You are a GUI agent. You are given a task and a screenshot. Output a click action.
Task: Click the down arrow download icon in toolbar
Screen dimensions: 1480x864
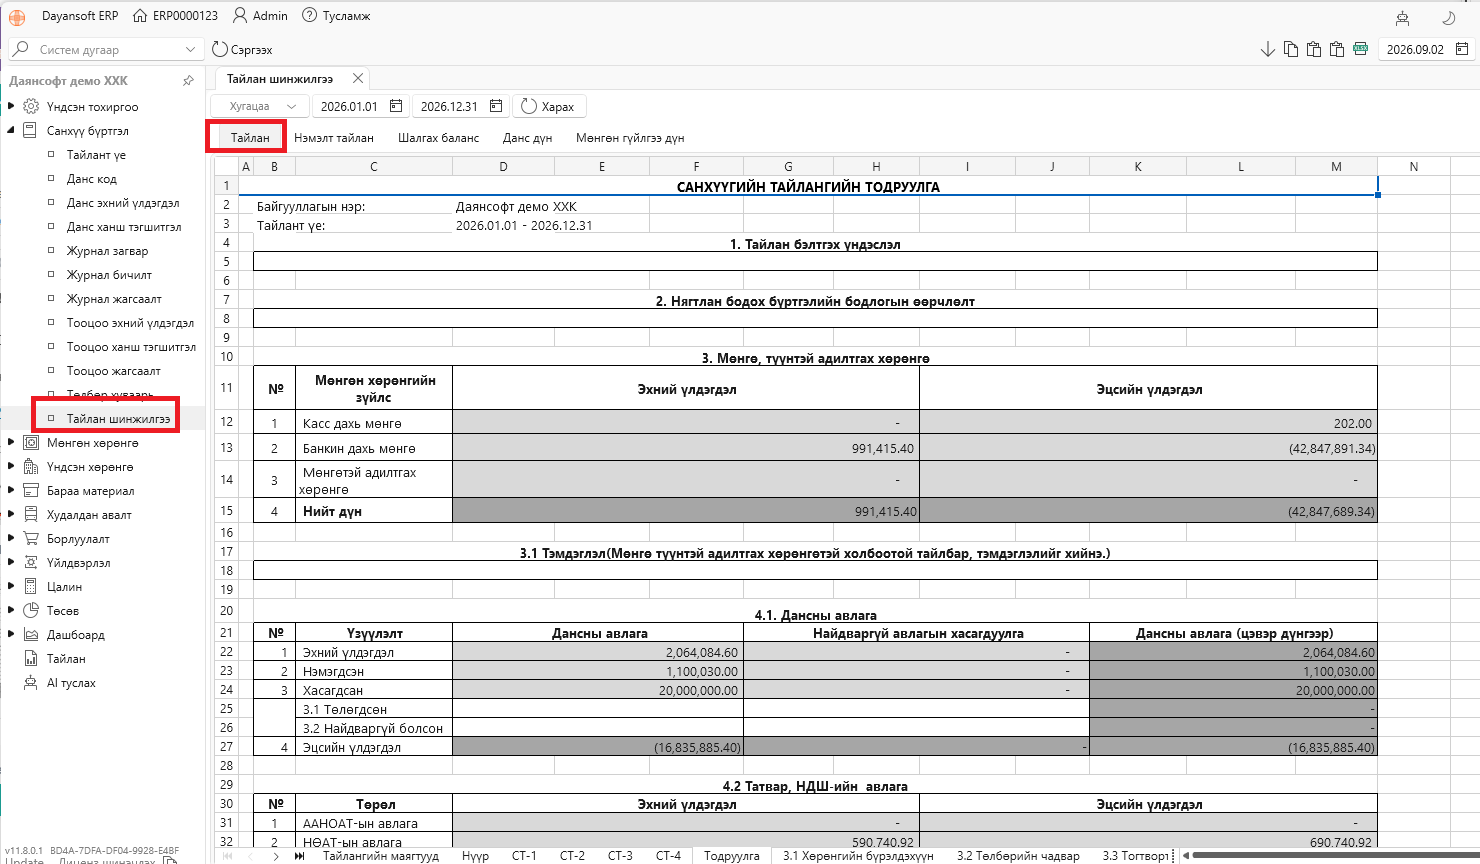point(1267,49)
